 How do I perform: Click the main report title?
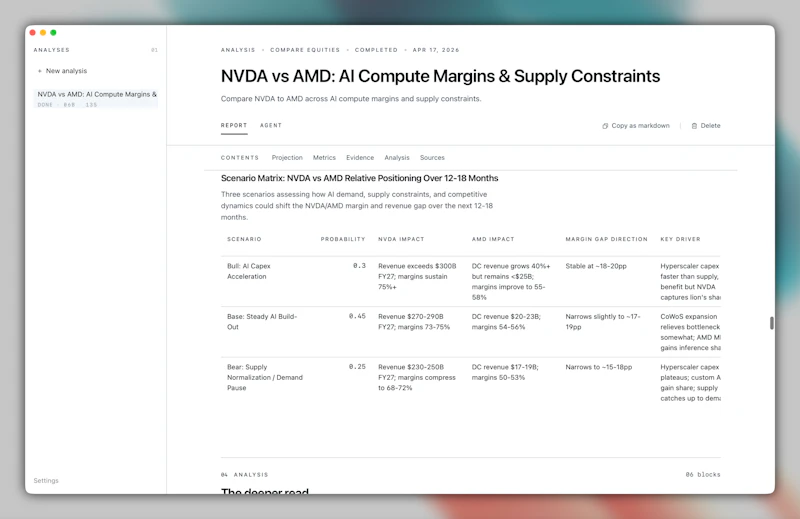[x=440, y=76]
